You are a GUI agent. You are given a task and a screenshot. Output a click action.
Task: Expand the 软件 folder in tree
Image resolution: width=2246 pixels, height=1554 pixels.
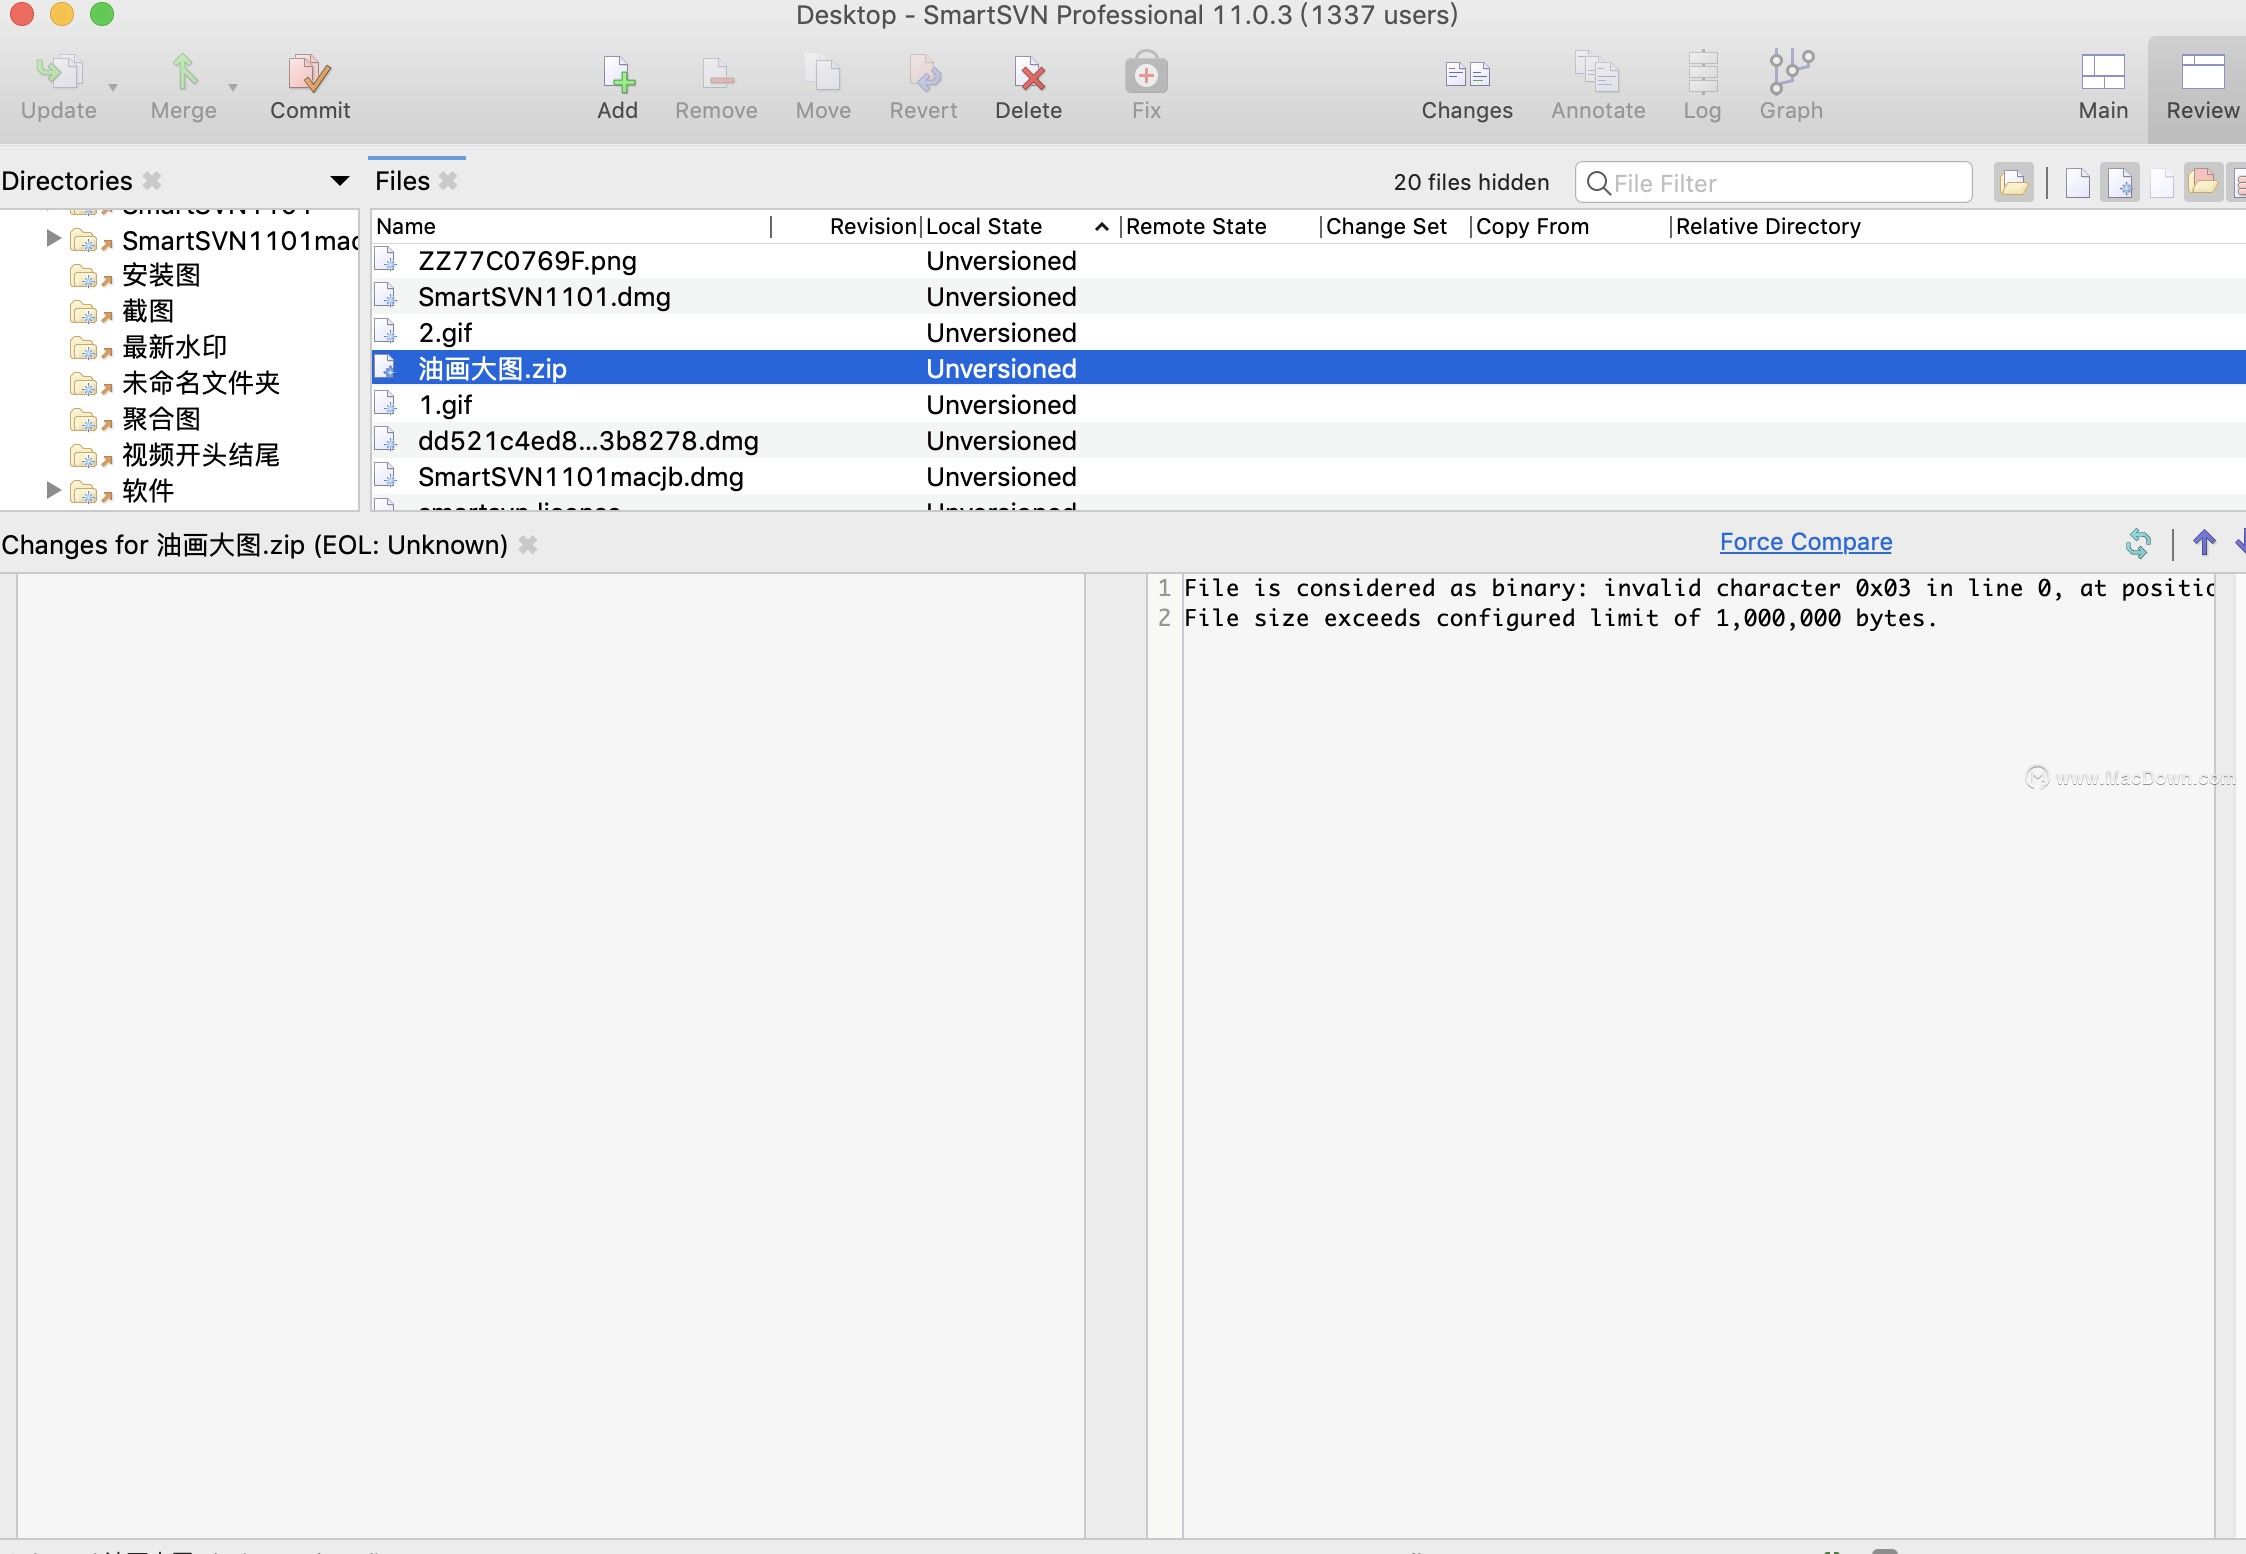point(54,490)
